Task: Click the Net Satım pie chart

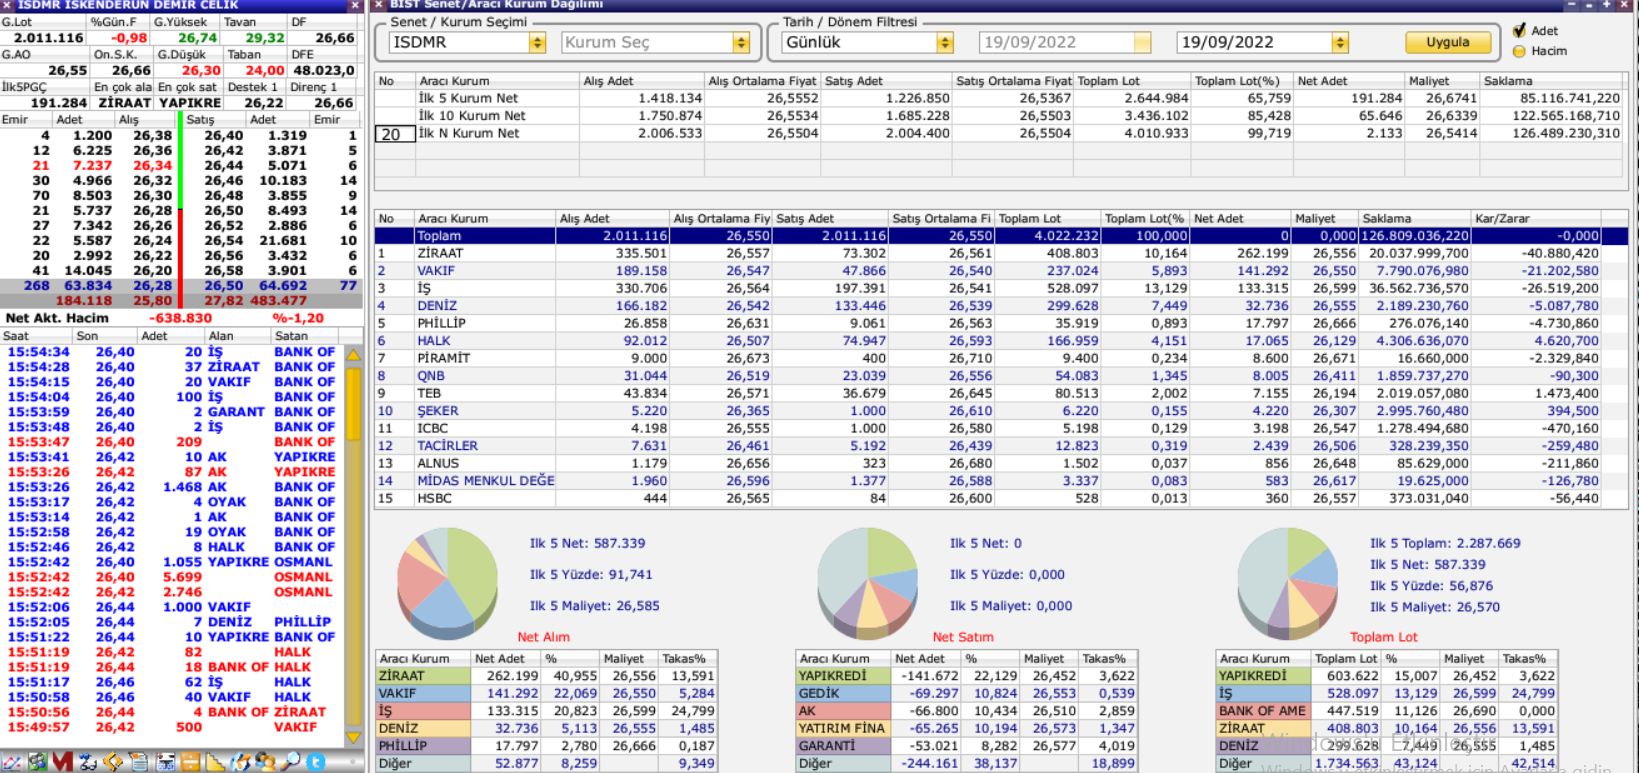Action: point(867,584)
